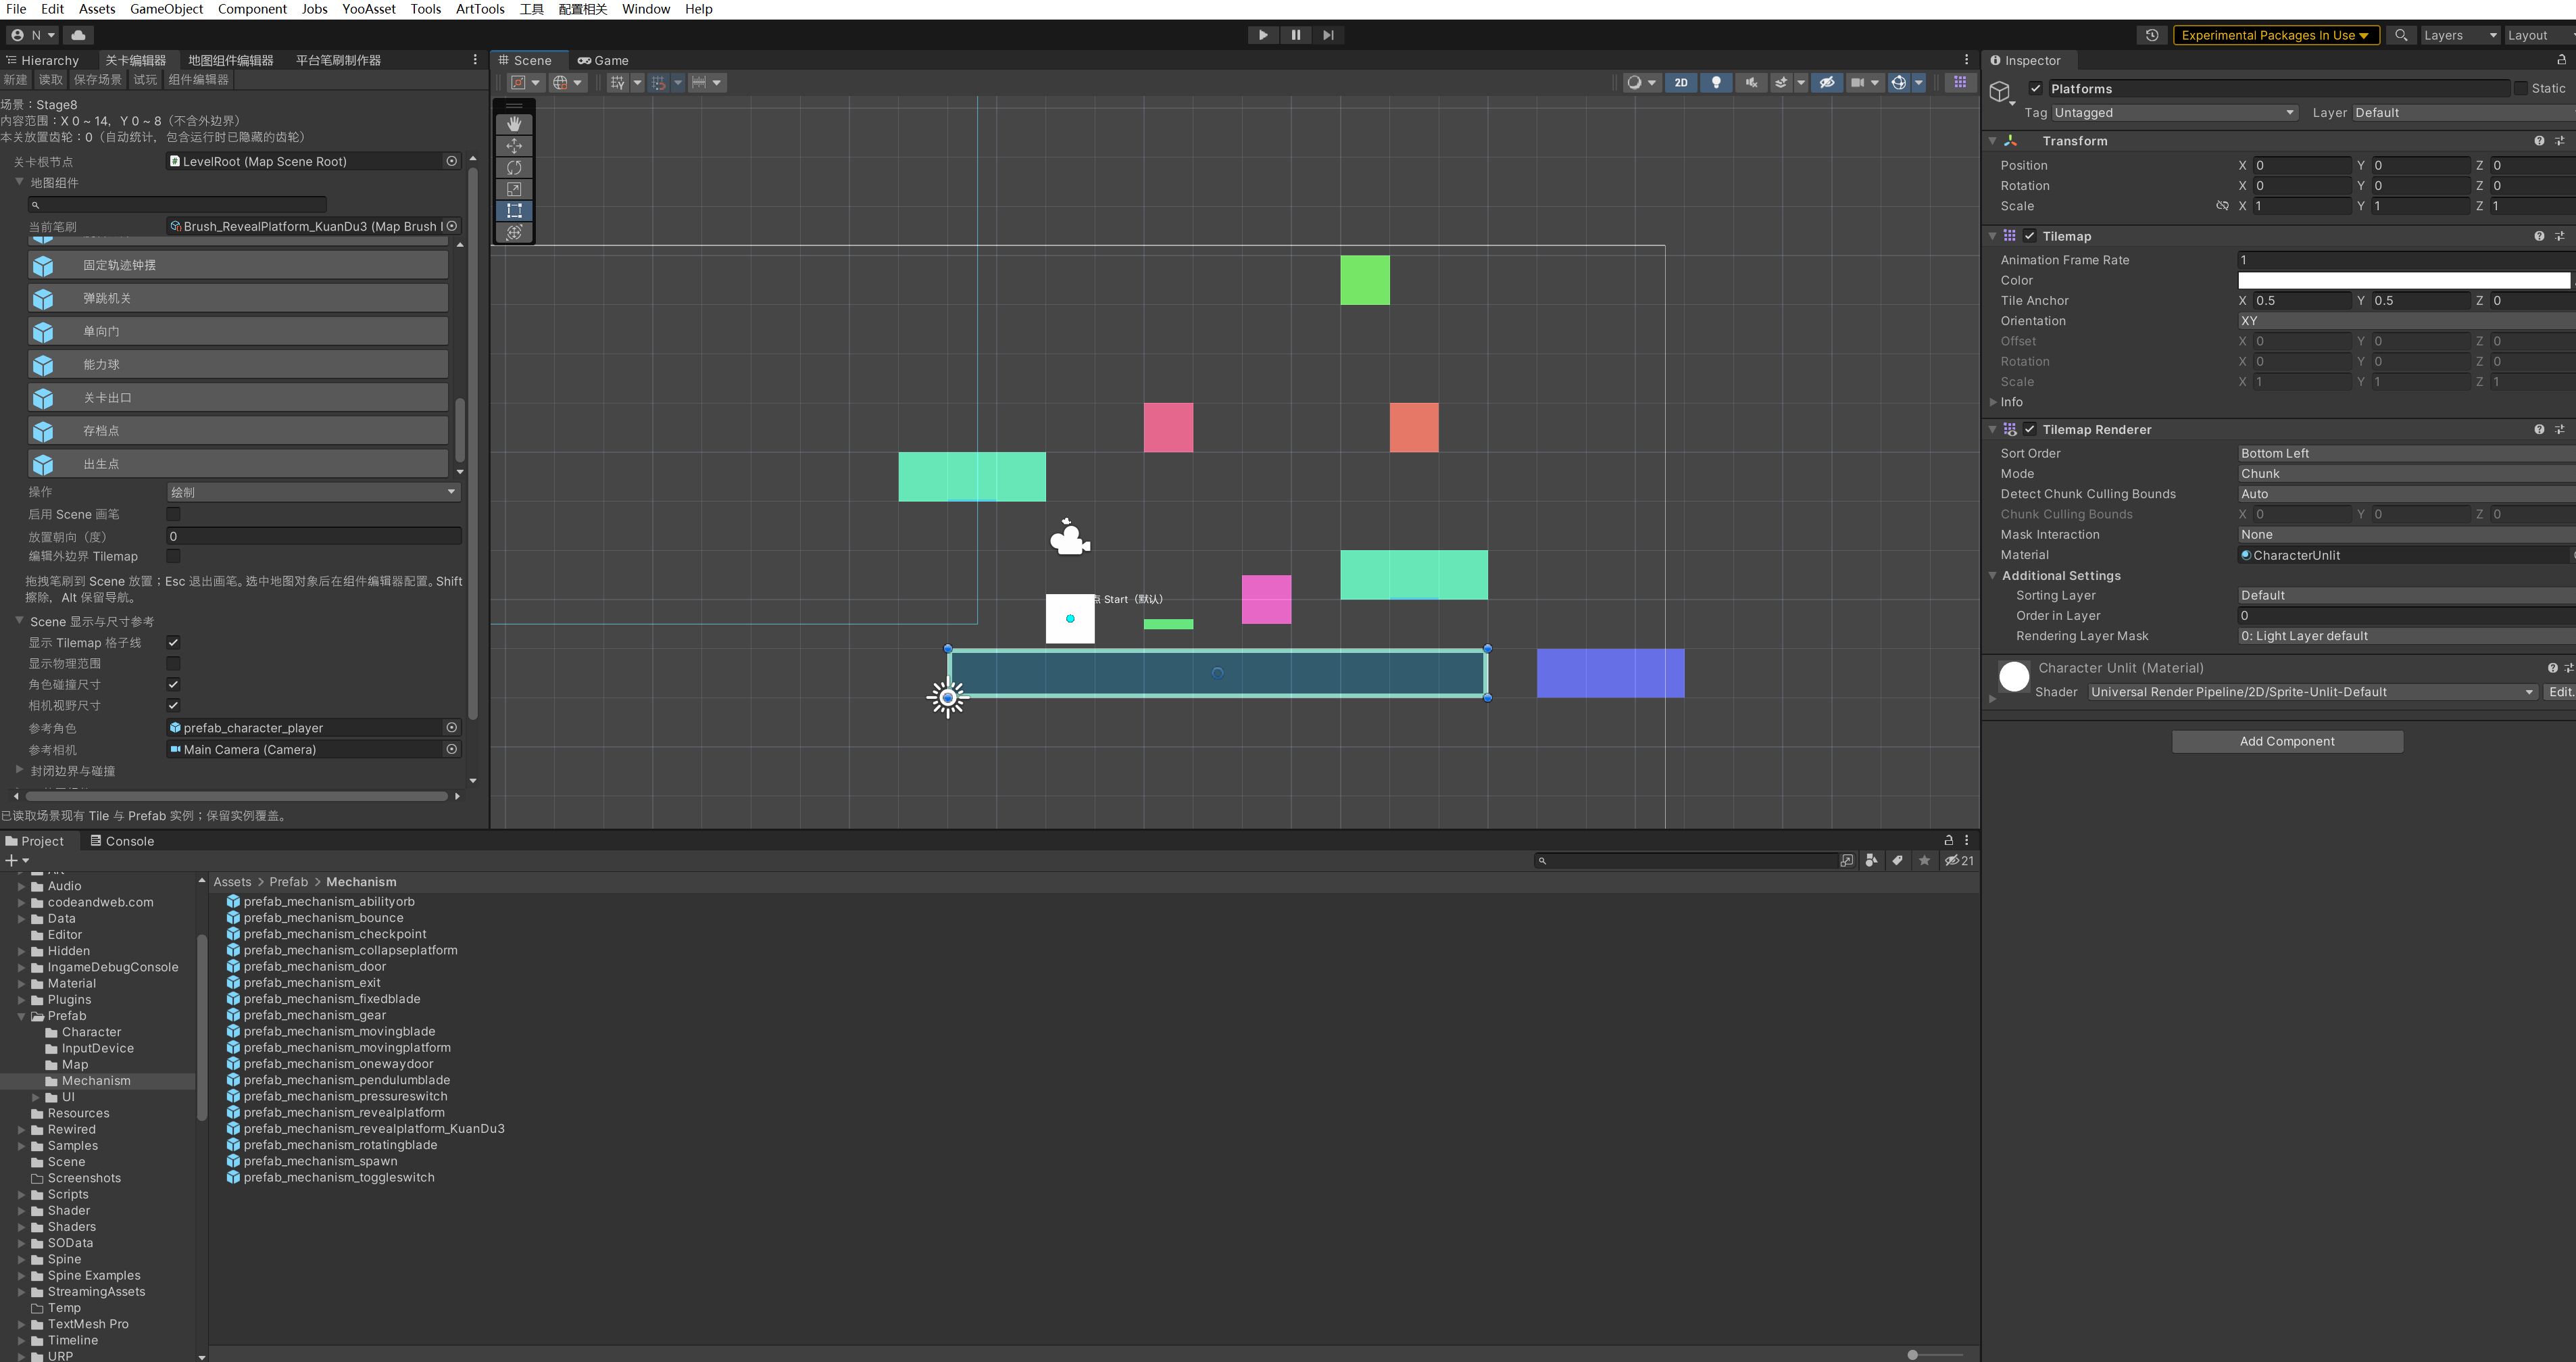2576x1362 pixels.
Task: Select the Hand (View) tool in Scene
Action: click(x=514, y=124)
